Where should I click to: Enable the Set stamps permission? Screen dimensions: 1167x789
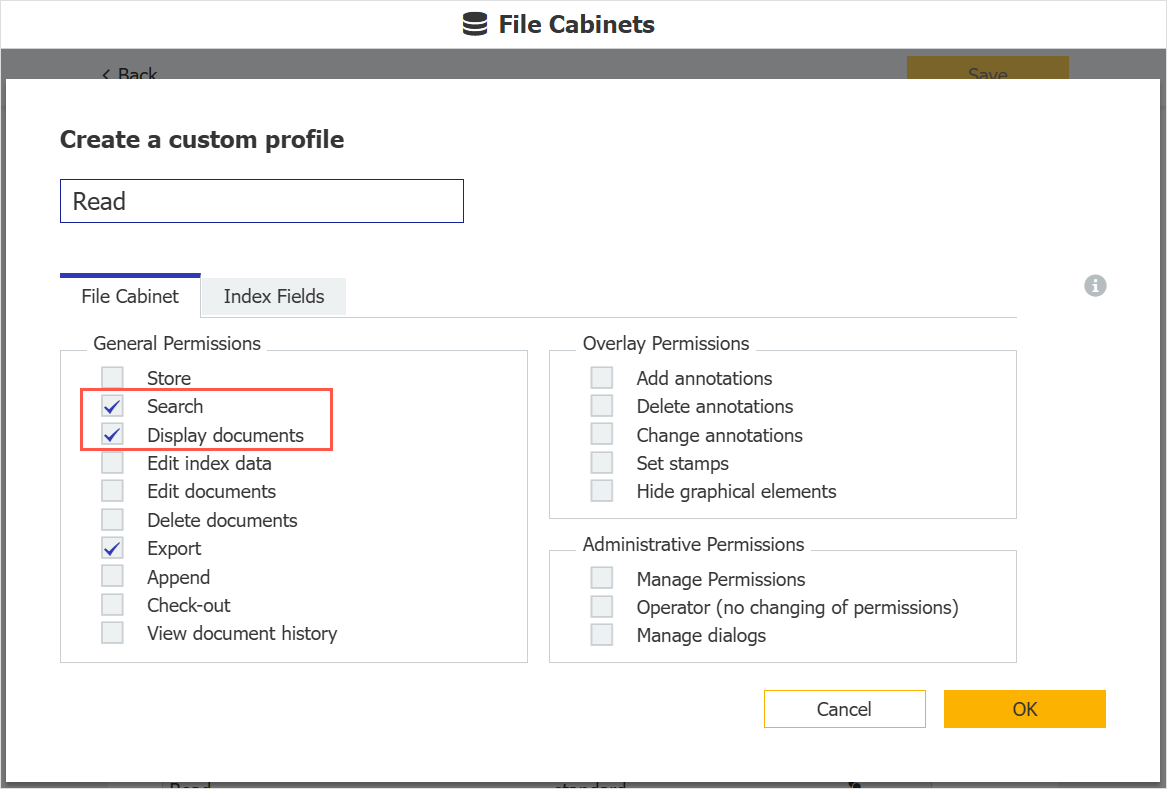(601, 462)
